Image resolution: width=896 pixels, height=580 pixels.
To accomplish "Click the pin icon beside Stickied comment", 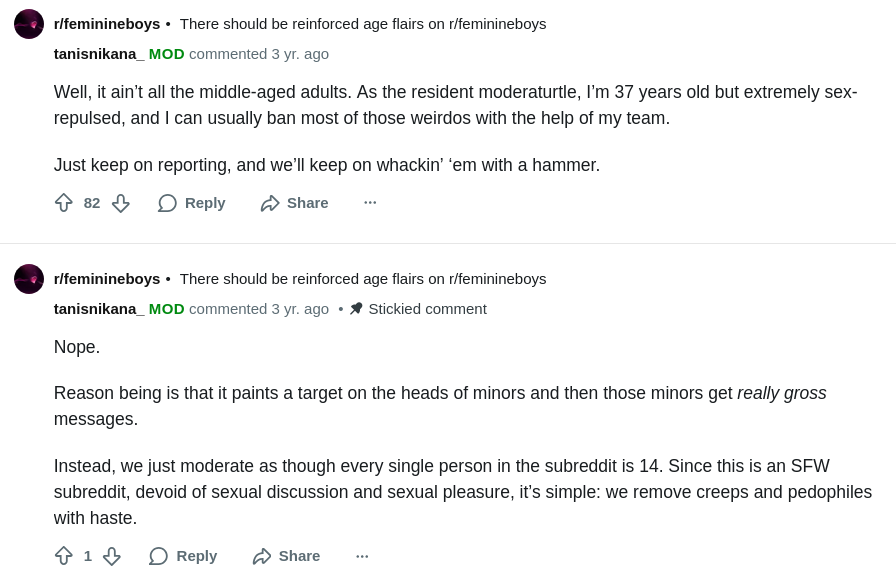I will click(x=356, y=309).
